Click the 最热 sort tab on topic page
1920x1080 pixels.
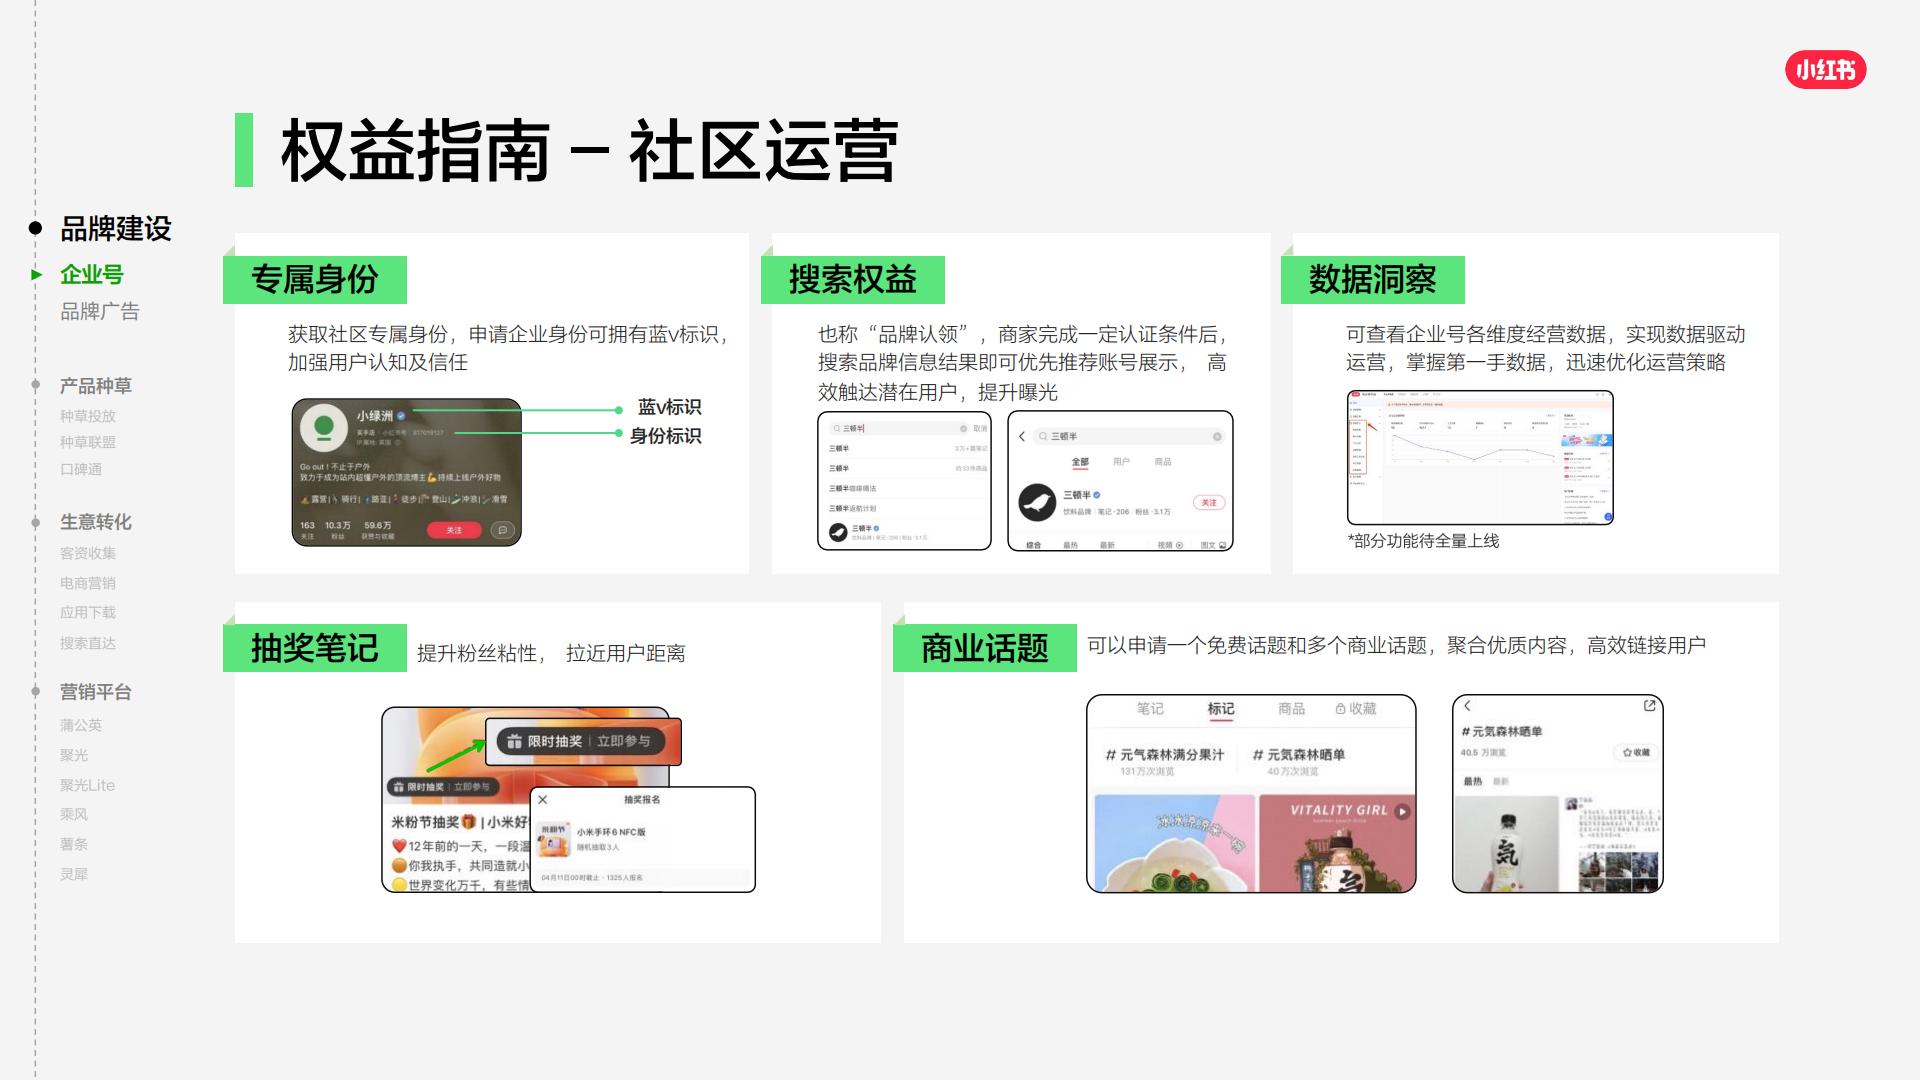tap(1472, 781)
